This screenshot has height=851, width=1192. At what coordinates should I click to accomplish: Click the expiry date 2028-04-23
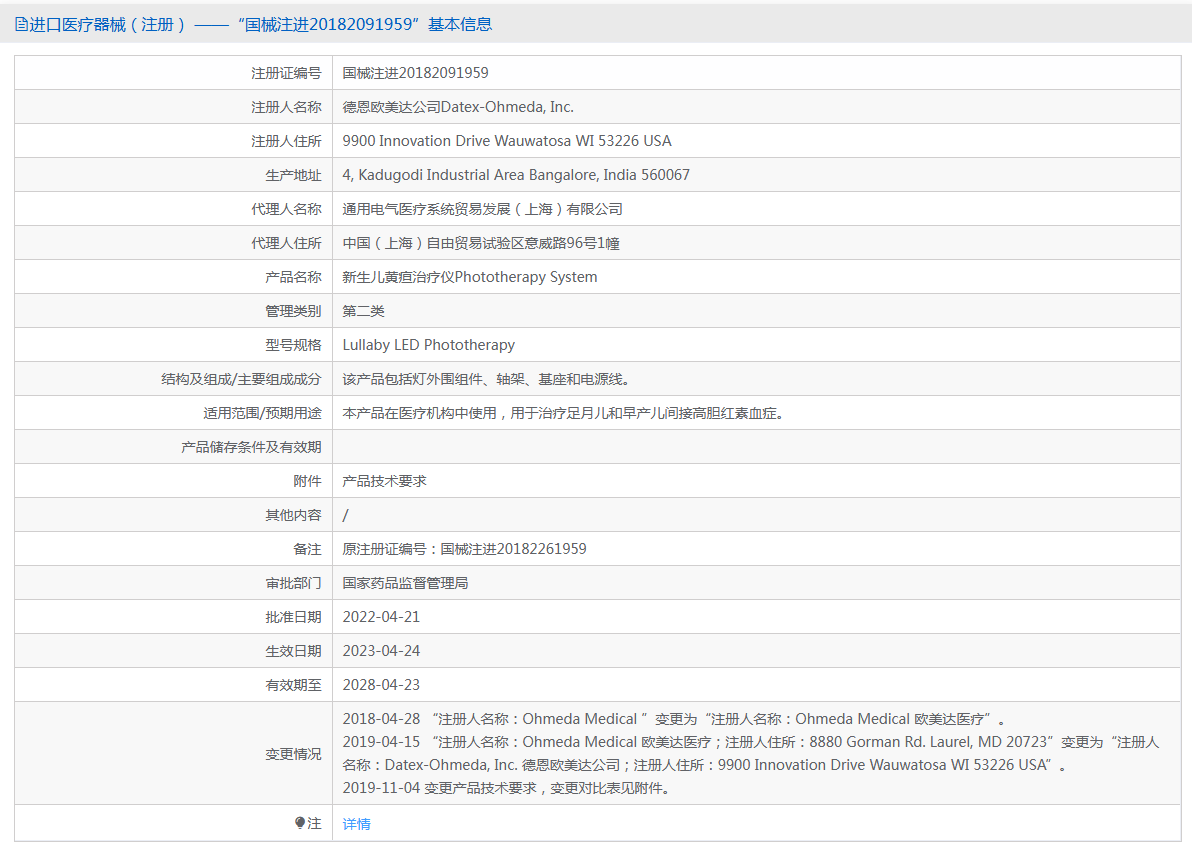coord(381,685)
